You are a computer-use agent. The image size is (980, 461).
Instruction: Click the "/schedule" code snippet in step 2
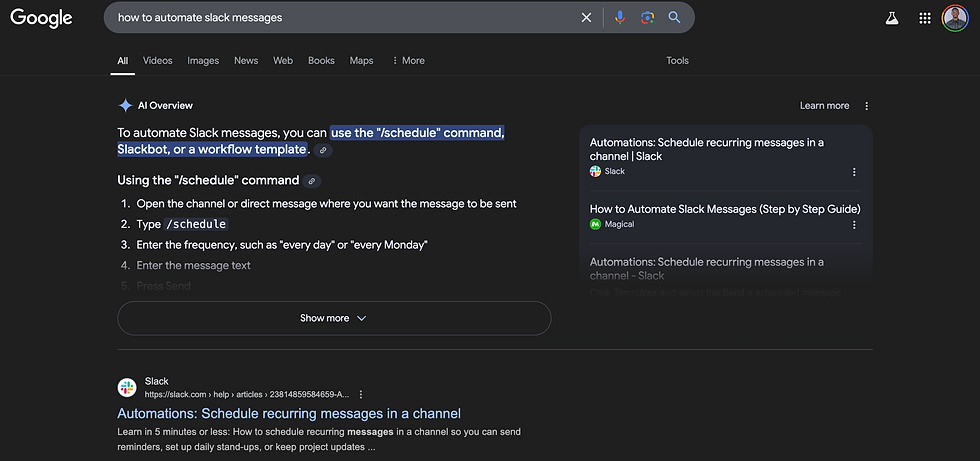(x=196, y=224)
